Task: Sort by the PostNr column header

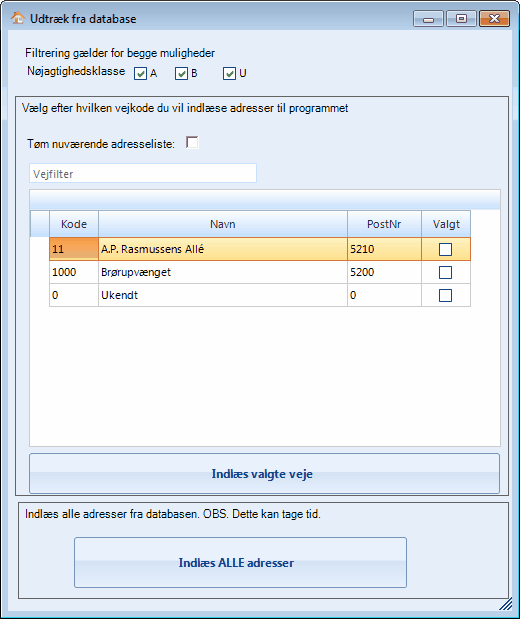Action: point(384,224)
